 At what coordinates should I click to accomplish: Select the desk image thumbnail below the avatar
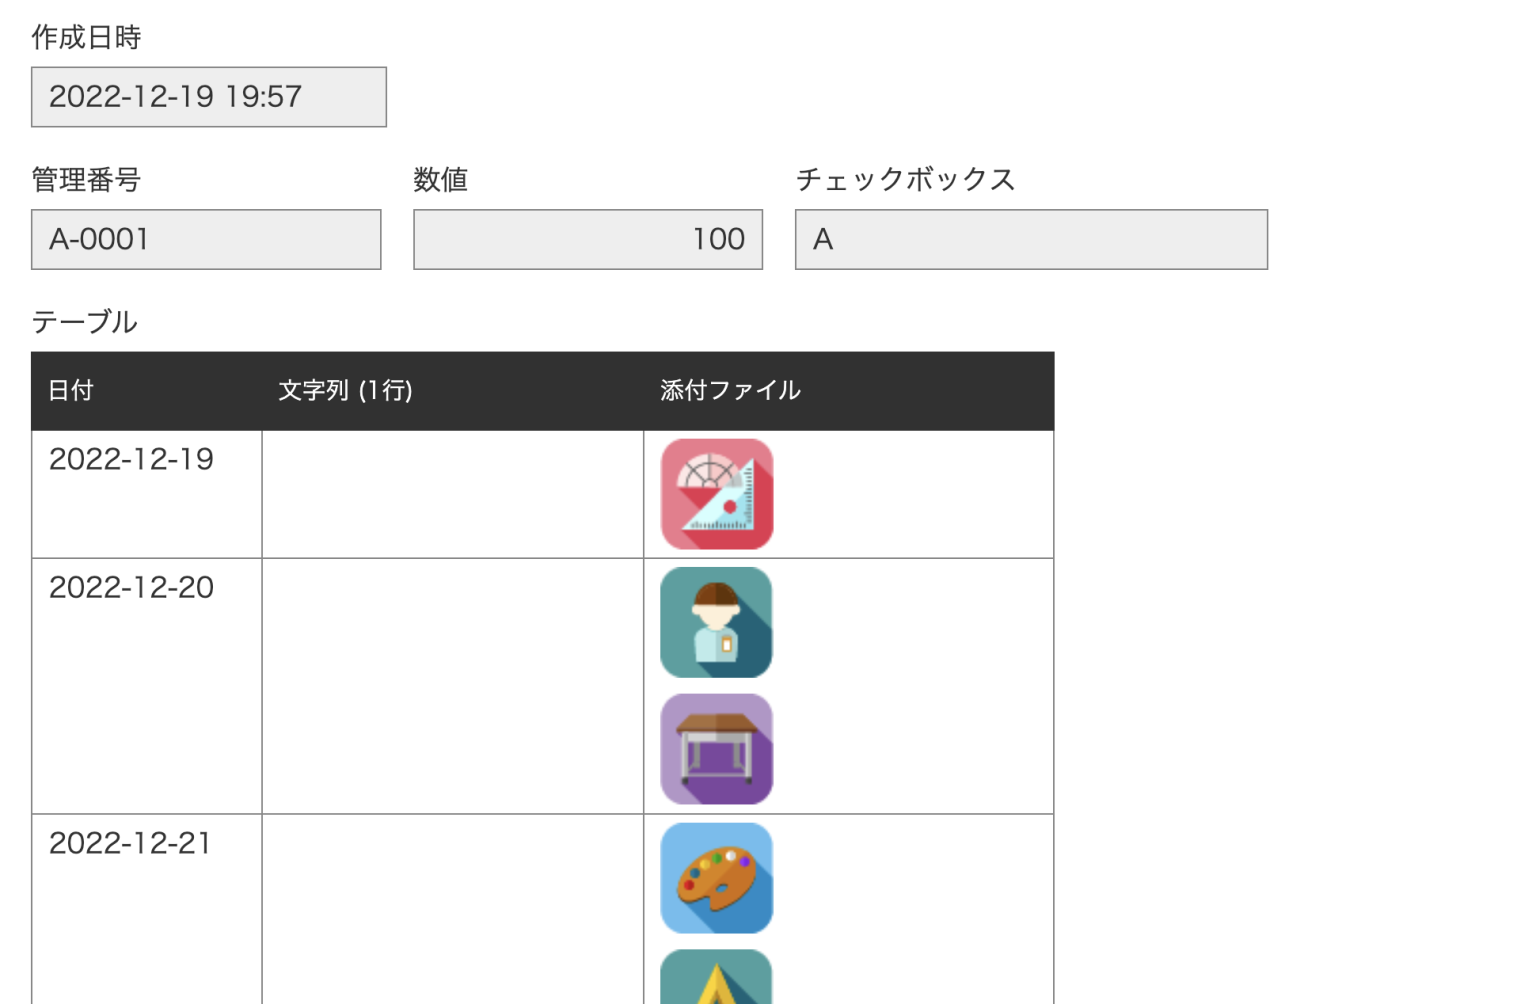[x=716, y=749]
